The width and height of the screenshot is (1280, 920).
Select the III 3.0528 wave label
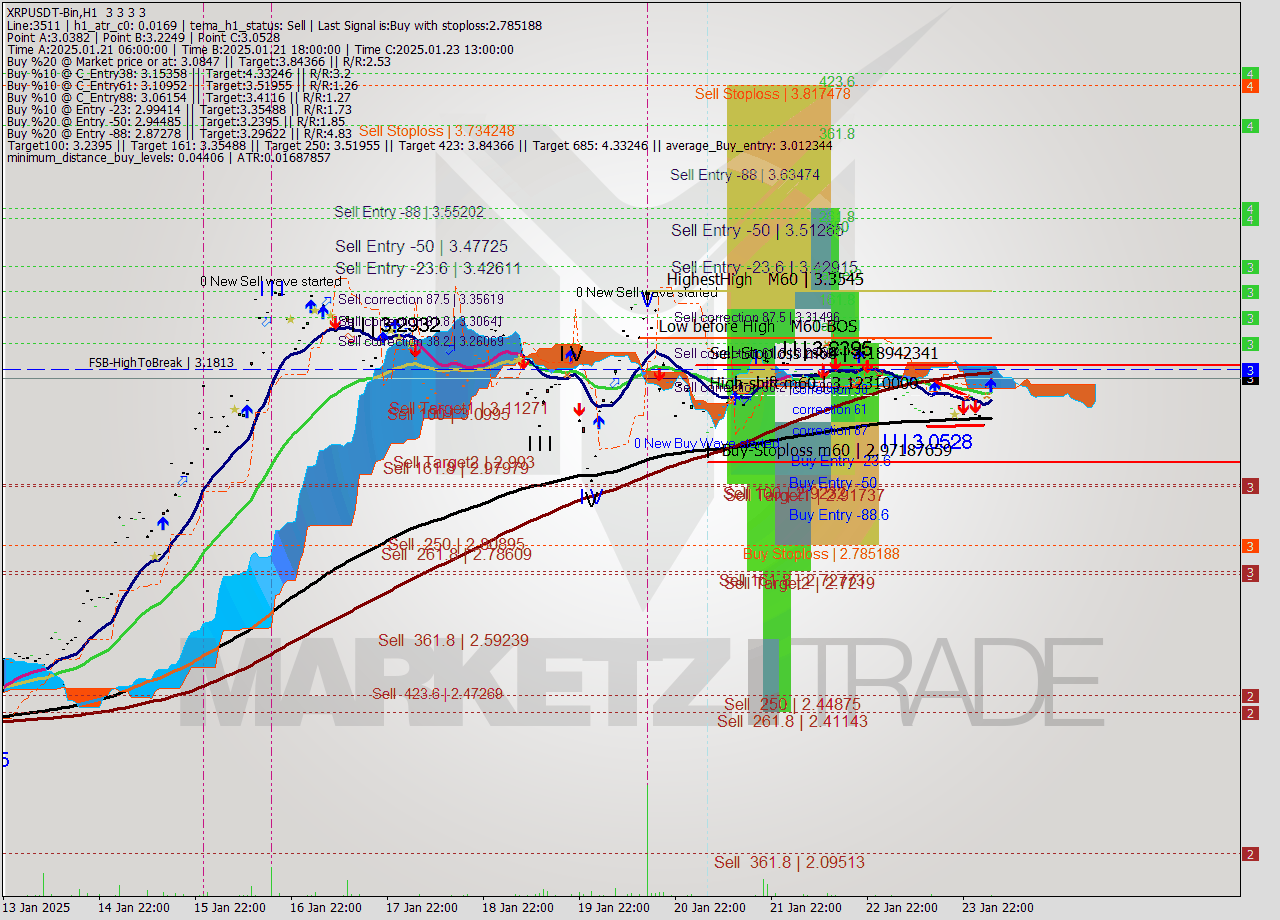click(926, 442)
